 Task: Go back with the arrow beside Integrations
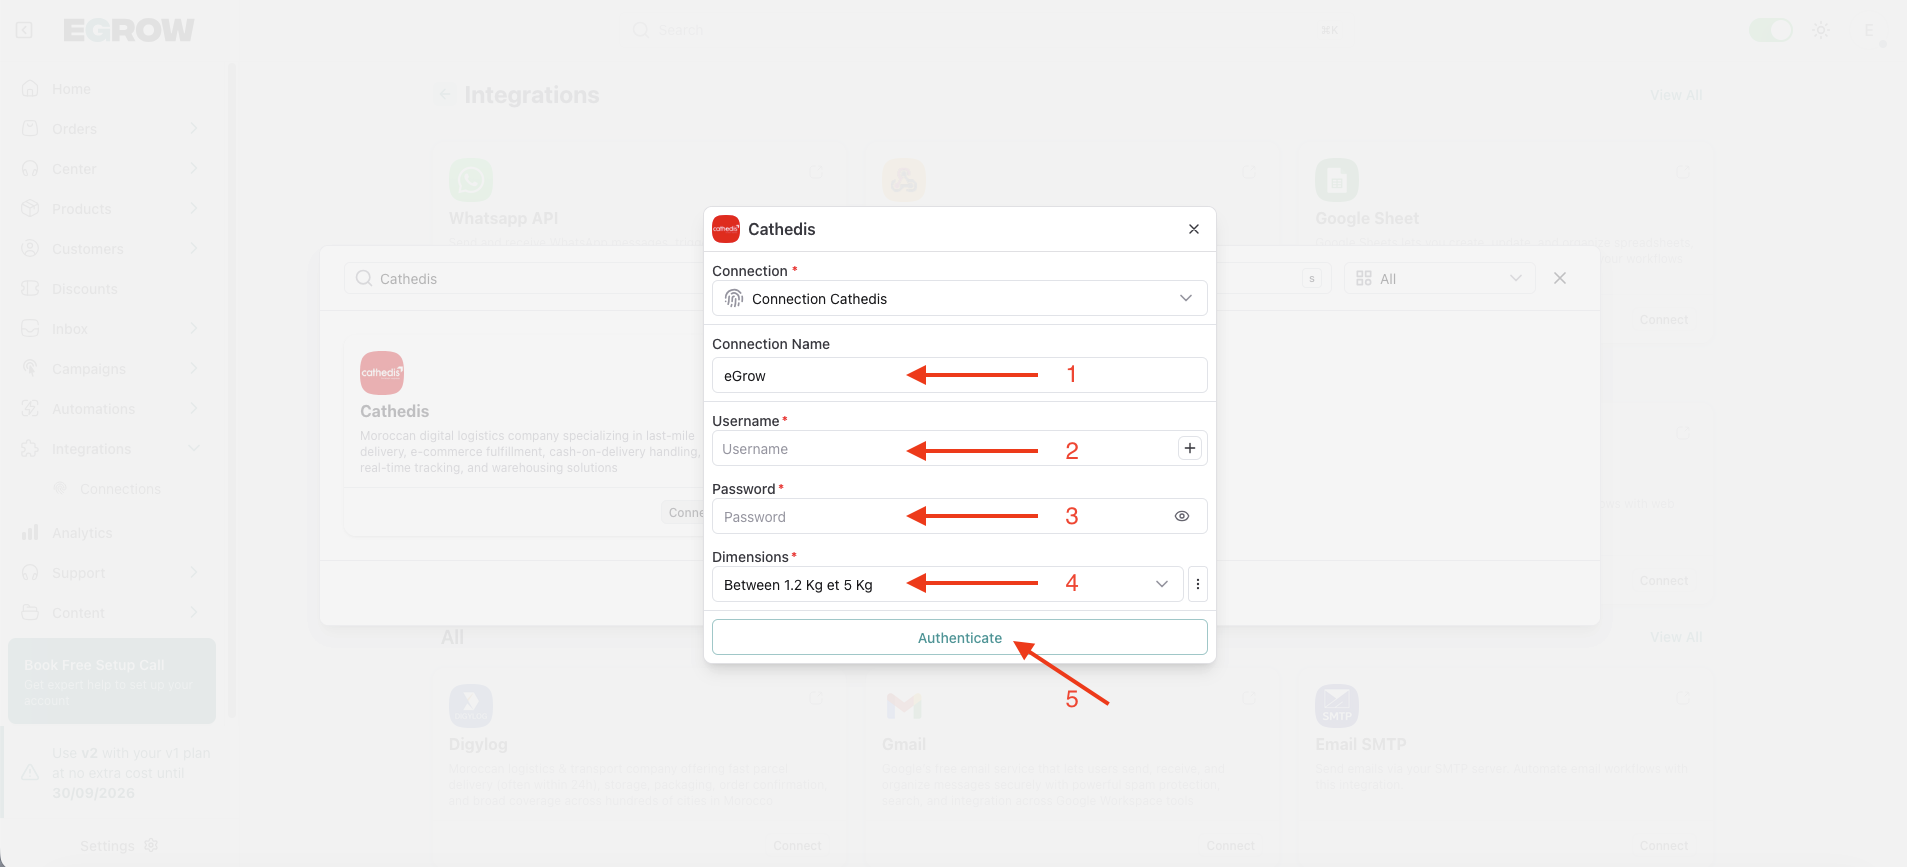pos(445,95)
